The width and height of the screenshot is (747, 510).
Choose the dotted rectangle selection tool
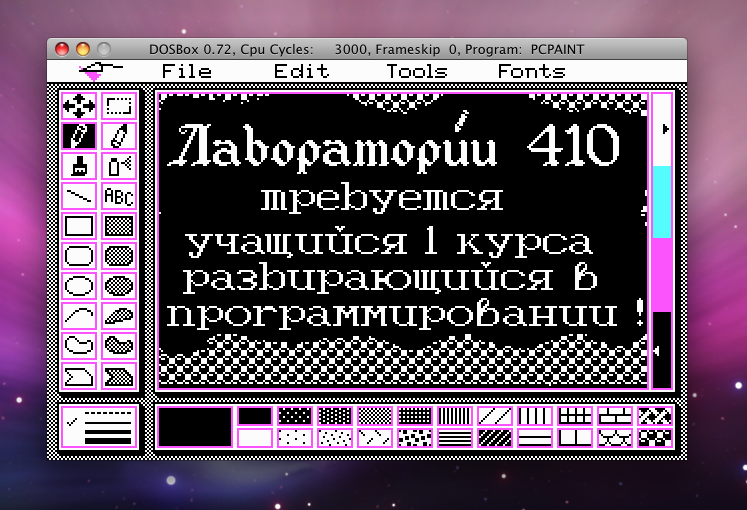(x=119, y=105)
